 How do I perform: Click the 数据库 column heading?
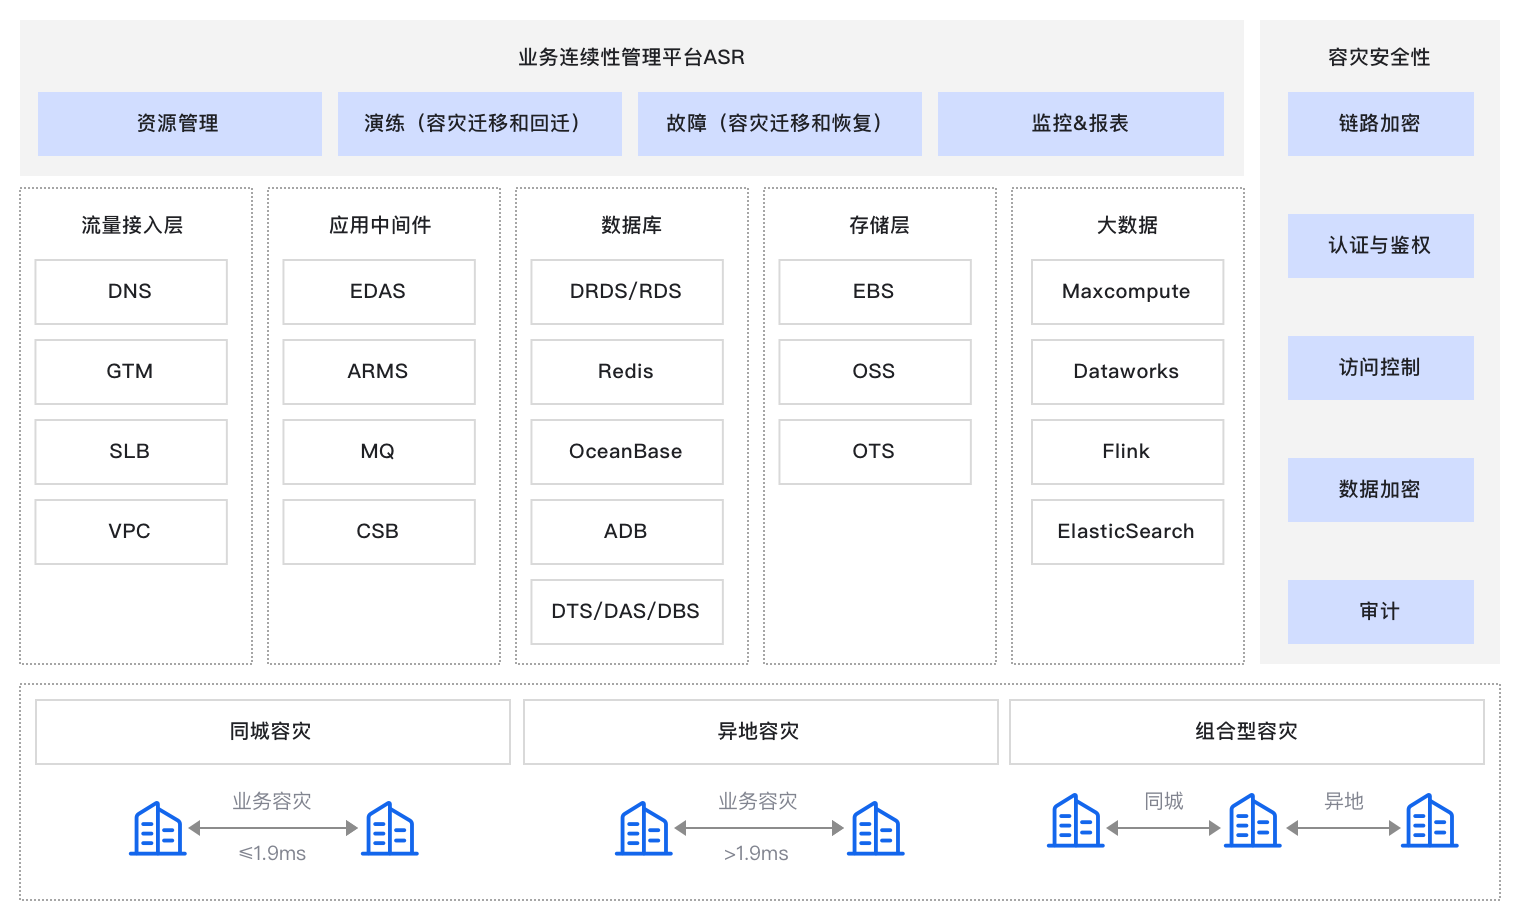click(x=631, y=226)
